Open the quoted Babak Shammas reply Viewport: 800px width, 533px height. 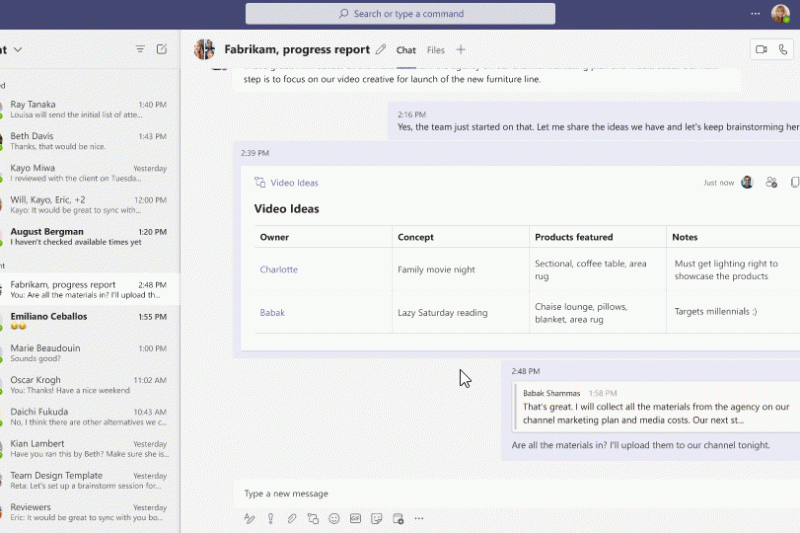657,407
